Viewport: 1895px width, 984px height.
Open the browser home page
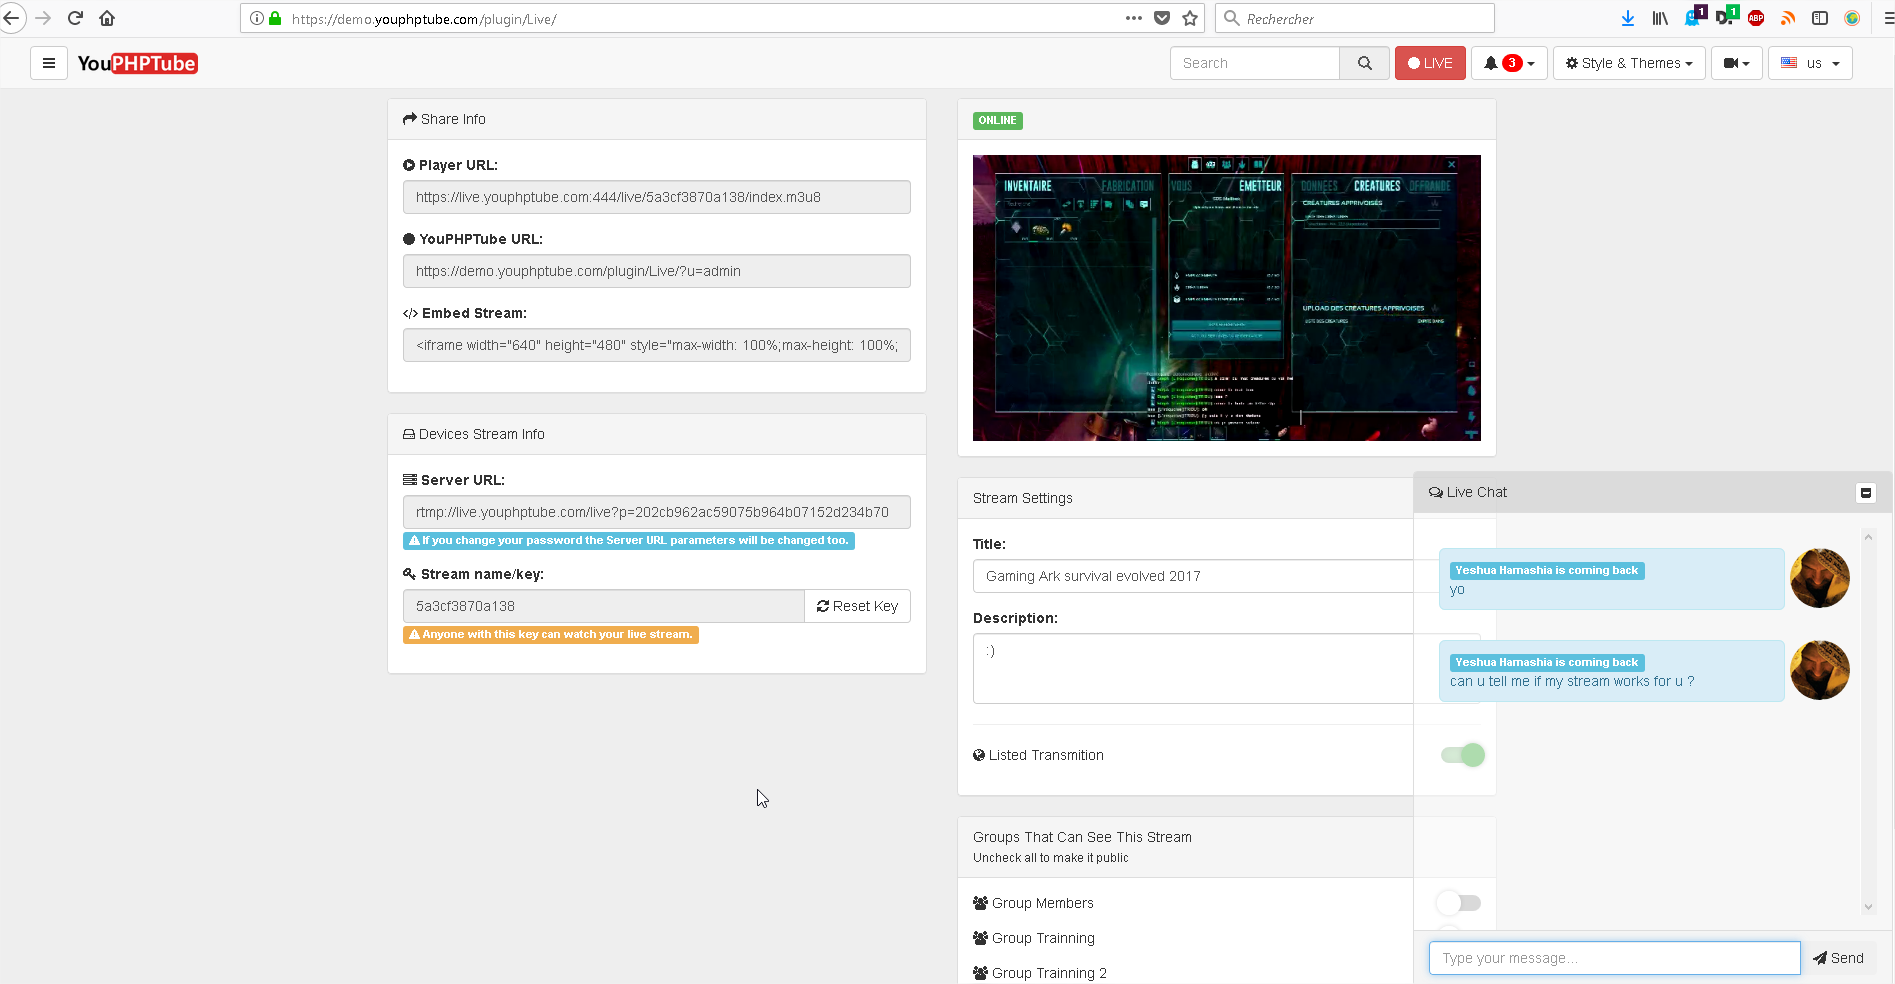107,18
